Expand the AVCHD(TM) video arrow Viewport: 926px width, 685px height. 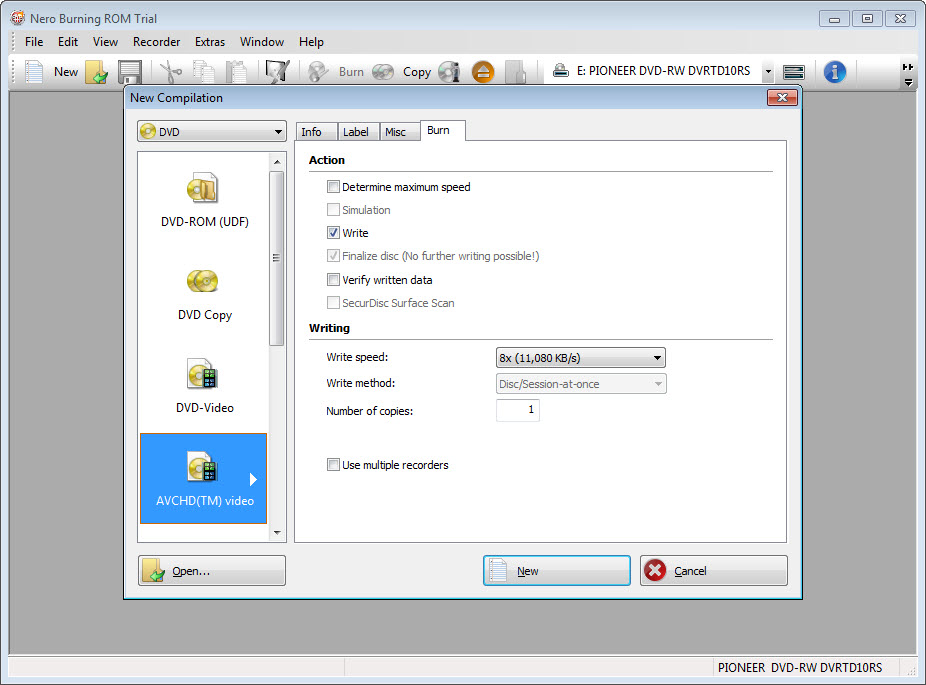(253, 479)
